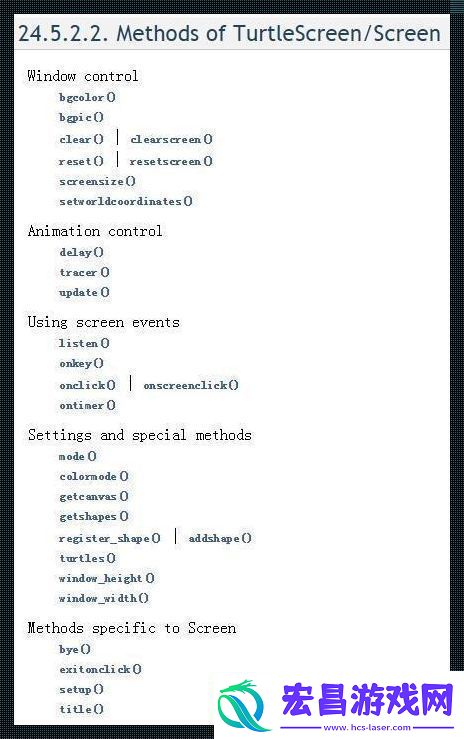Viewport: 464px width, 739px height.
Task: Open the window_height() link
Action: tap(106, 579)
